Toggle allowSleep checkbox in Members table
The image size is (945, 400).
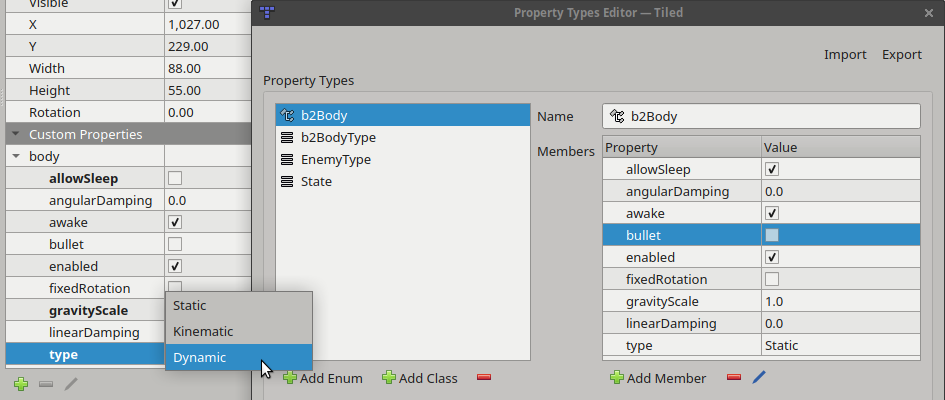(771, 169)
